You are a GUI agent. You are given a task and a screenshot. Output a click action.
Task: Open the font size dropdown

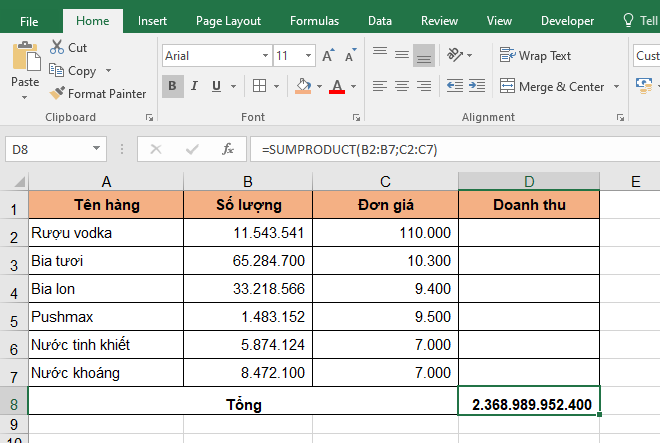[x=309, y=56]
